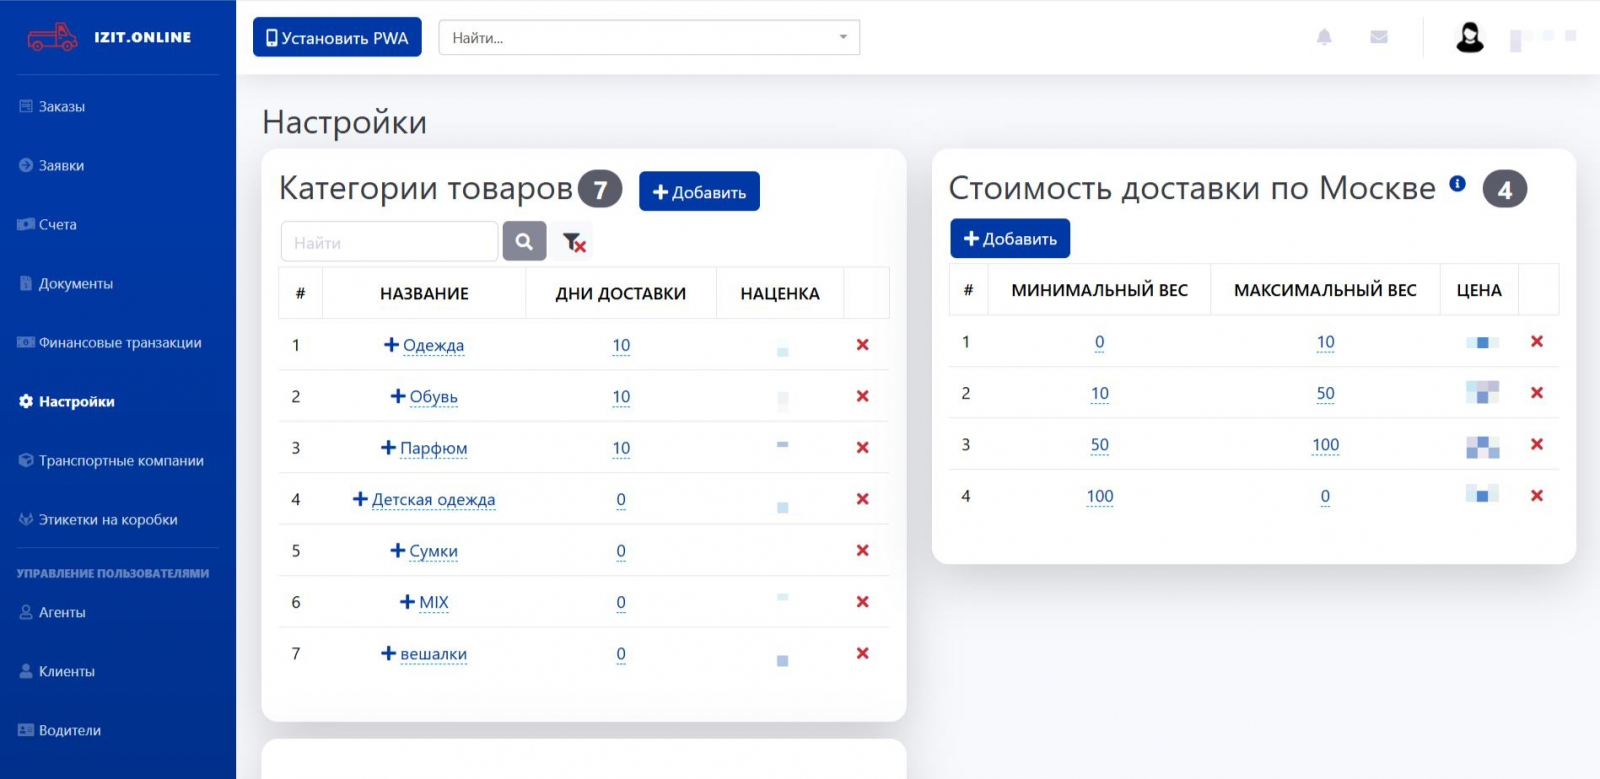This screenshot has width=1600, height=779.
Task: Click the Детская одежда category name link
Action: tap(433, 499)
